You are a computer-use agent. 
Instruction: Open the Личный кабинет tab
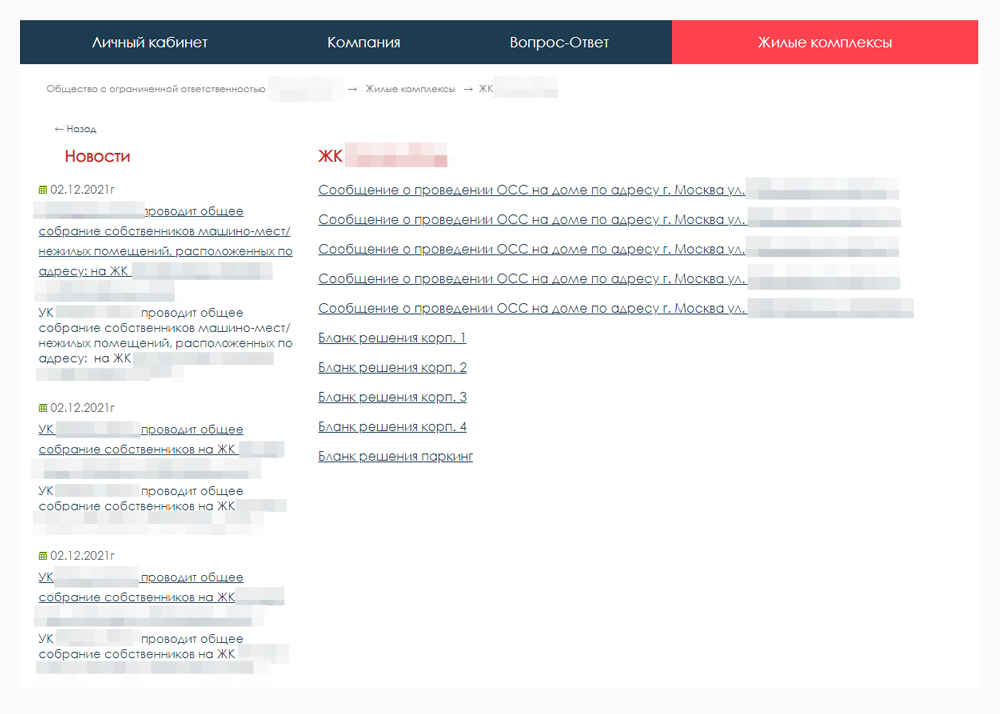(x=150, y=42)
